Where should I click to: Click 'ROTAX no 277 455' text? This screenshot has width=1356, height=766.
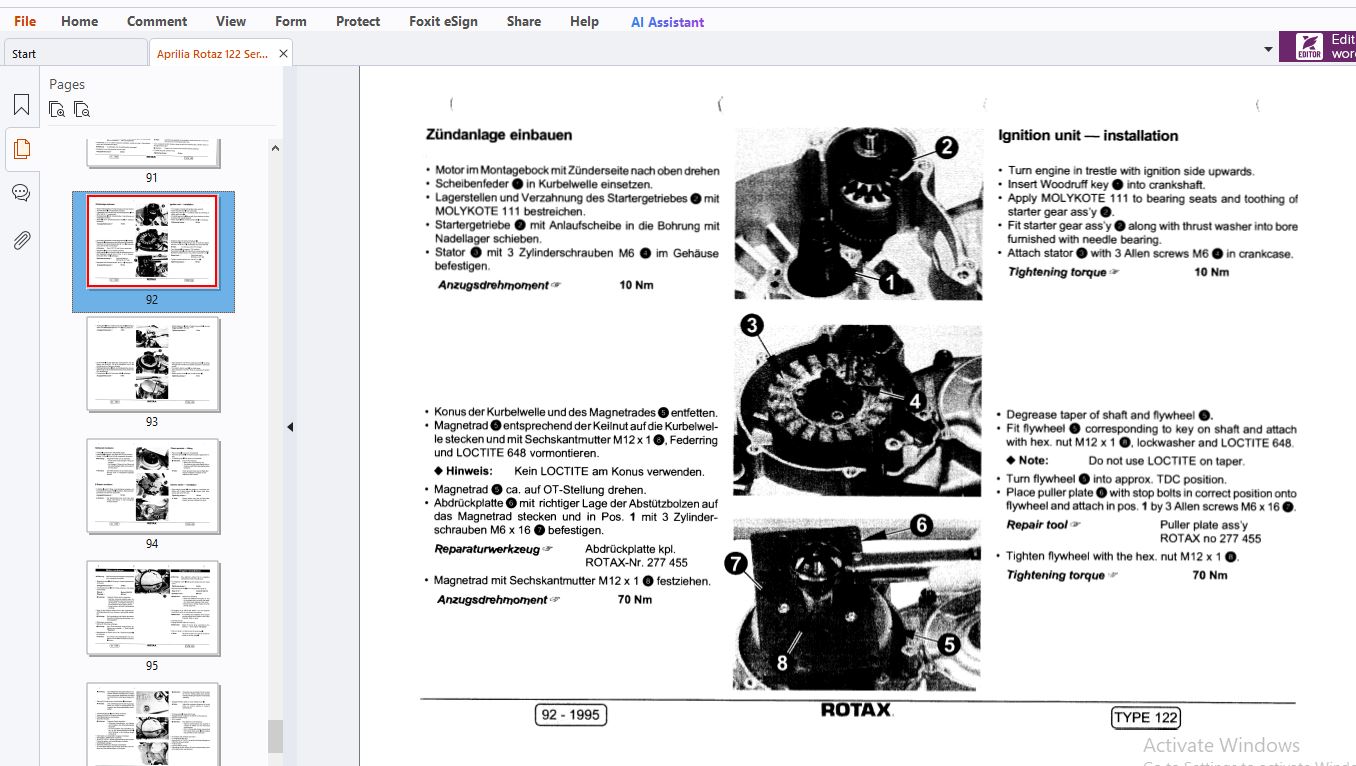[1210, 539]
